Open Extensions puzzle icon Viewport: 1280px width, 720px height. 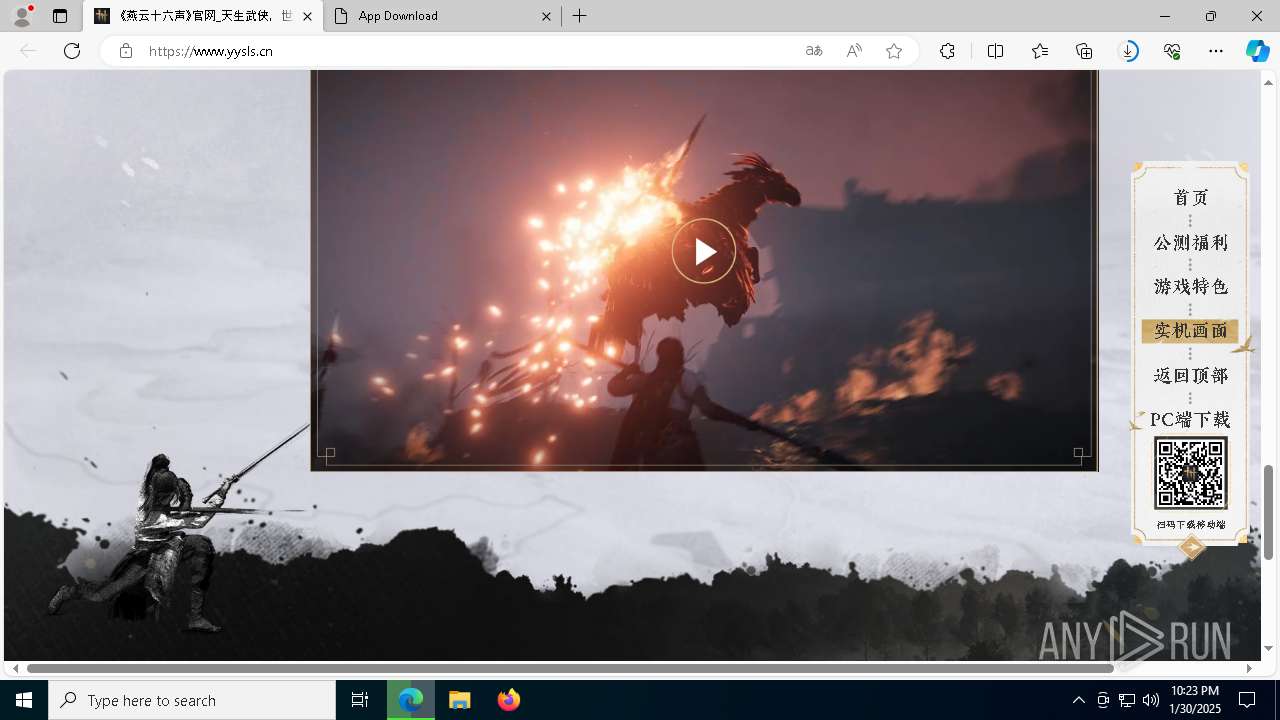pos(947,51)
